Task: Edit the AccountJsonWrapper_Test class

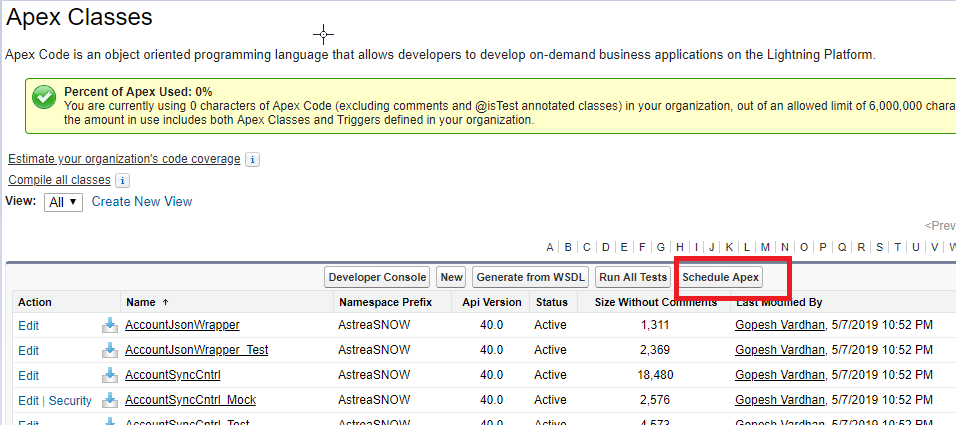Action: click(29, 351)
